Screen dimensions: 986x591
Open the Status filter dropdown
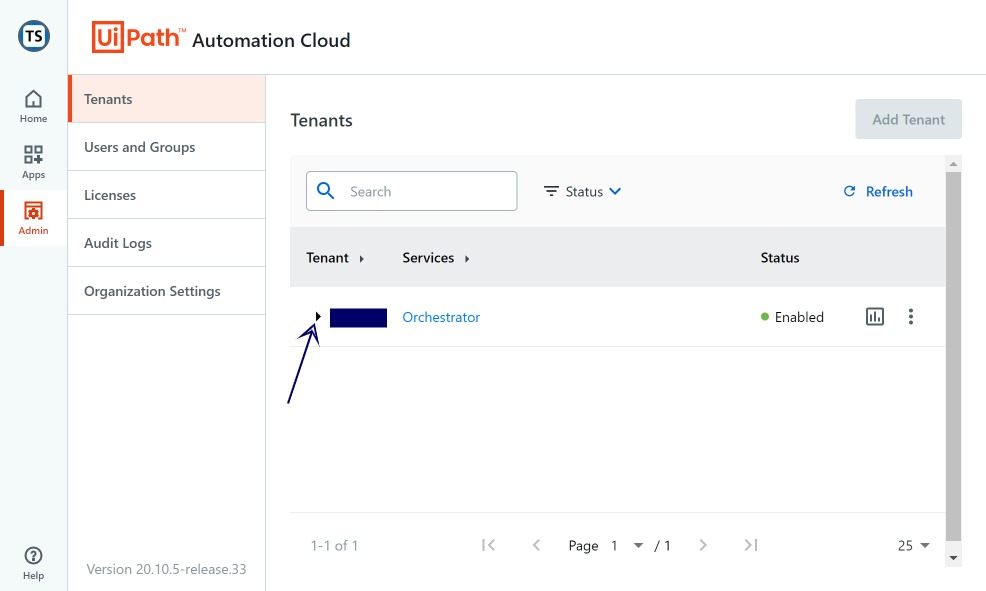(582, 191)
